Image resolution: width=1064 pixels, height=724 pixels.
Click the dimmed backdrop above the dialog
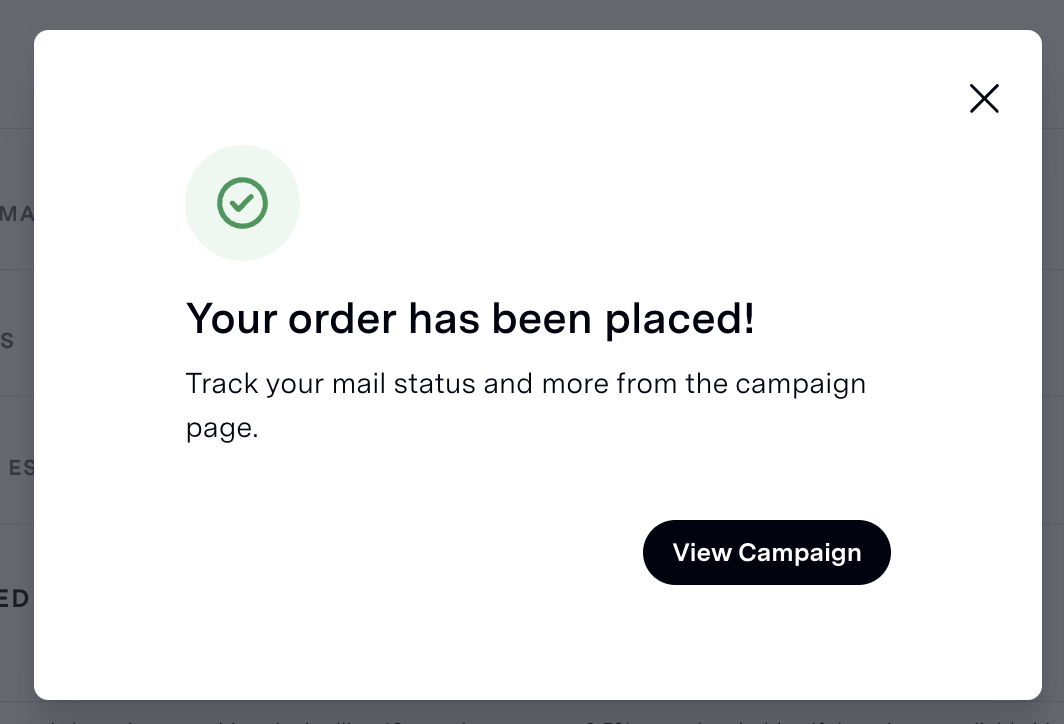[x=532, y=14]
